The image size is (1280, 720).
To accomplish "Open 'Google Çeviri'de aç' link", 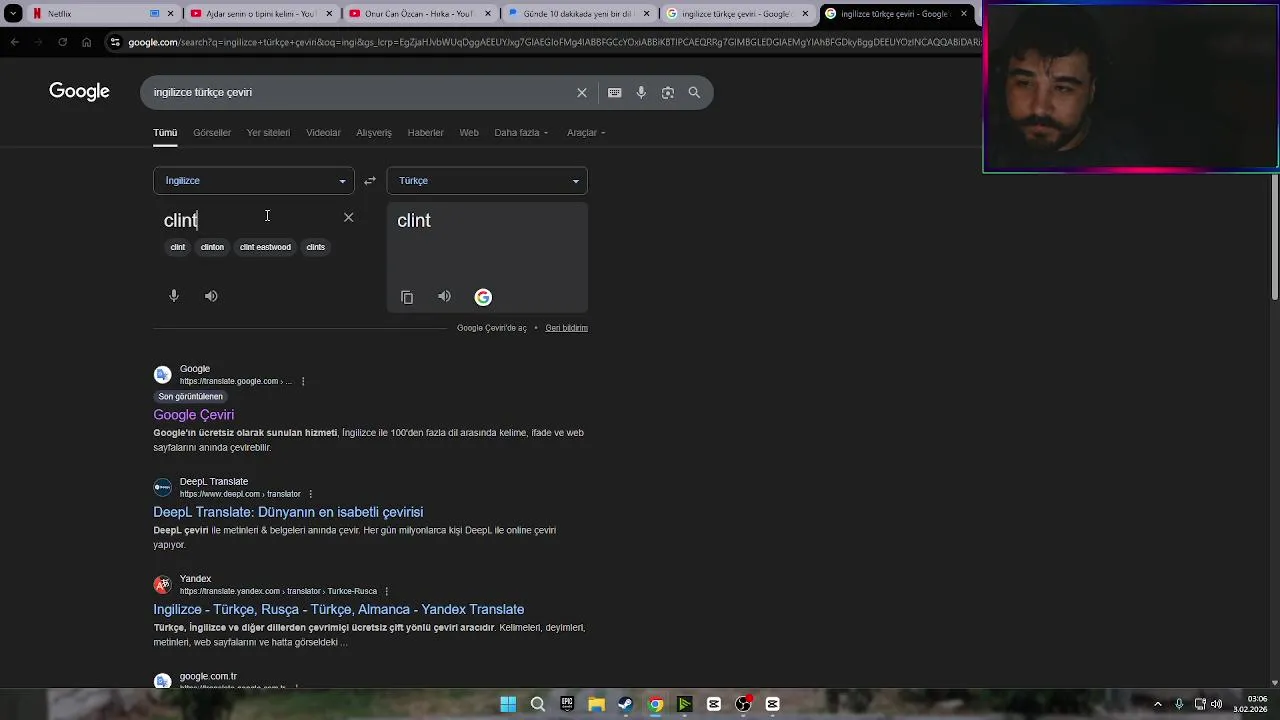I will tap(492, 328).
